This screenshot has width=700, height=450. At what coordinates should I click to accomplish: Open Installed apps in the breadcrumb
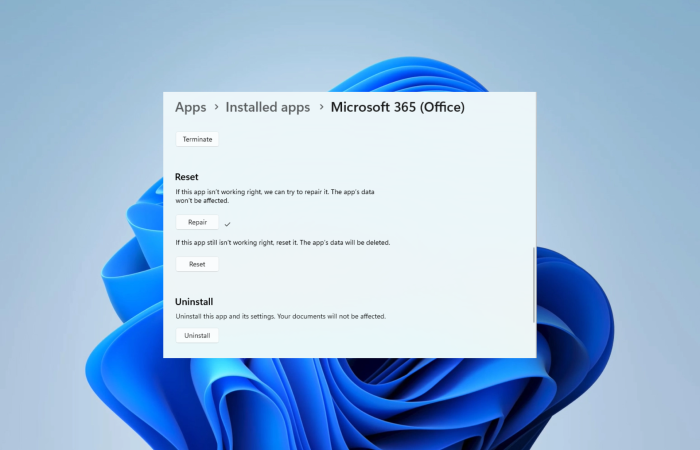(267, 107)
